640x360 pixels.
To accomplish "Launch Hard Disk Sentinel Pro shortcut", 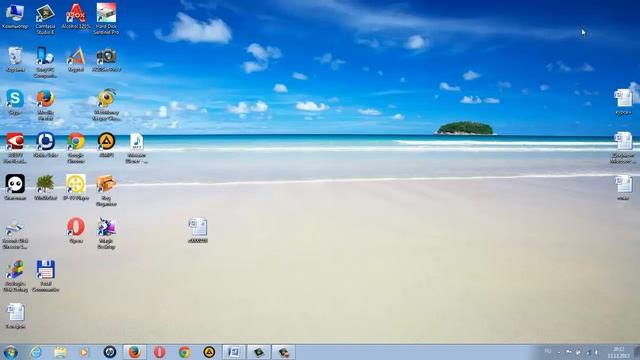I will (106, 19).
